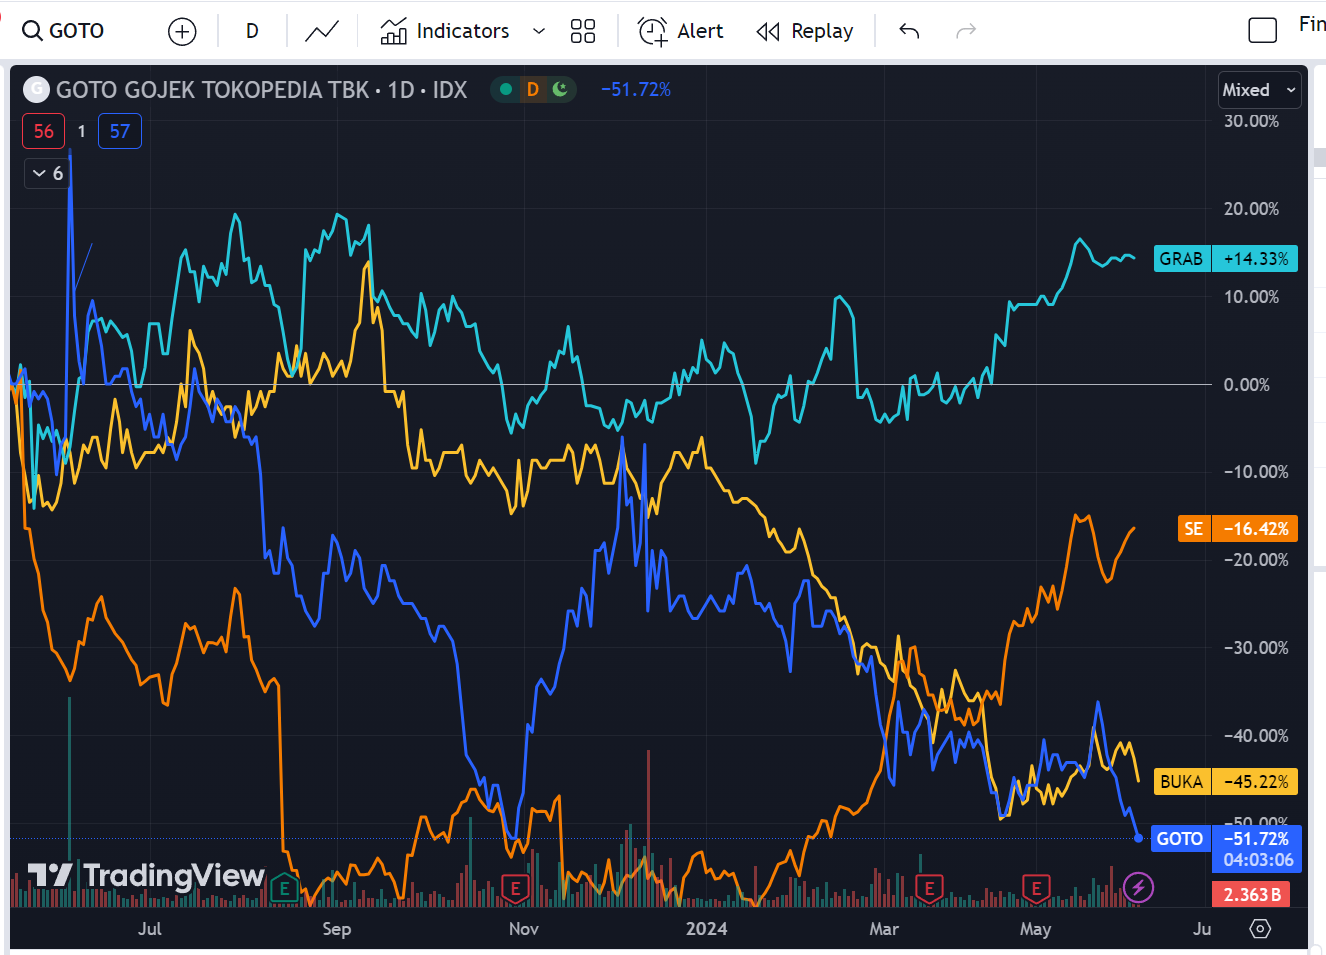
Task: Click the -45.22% BUKA value tag
Action: [1255, 782]
